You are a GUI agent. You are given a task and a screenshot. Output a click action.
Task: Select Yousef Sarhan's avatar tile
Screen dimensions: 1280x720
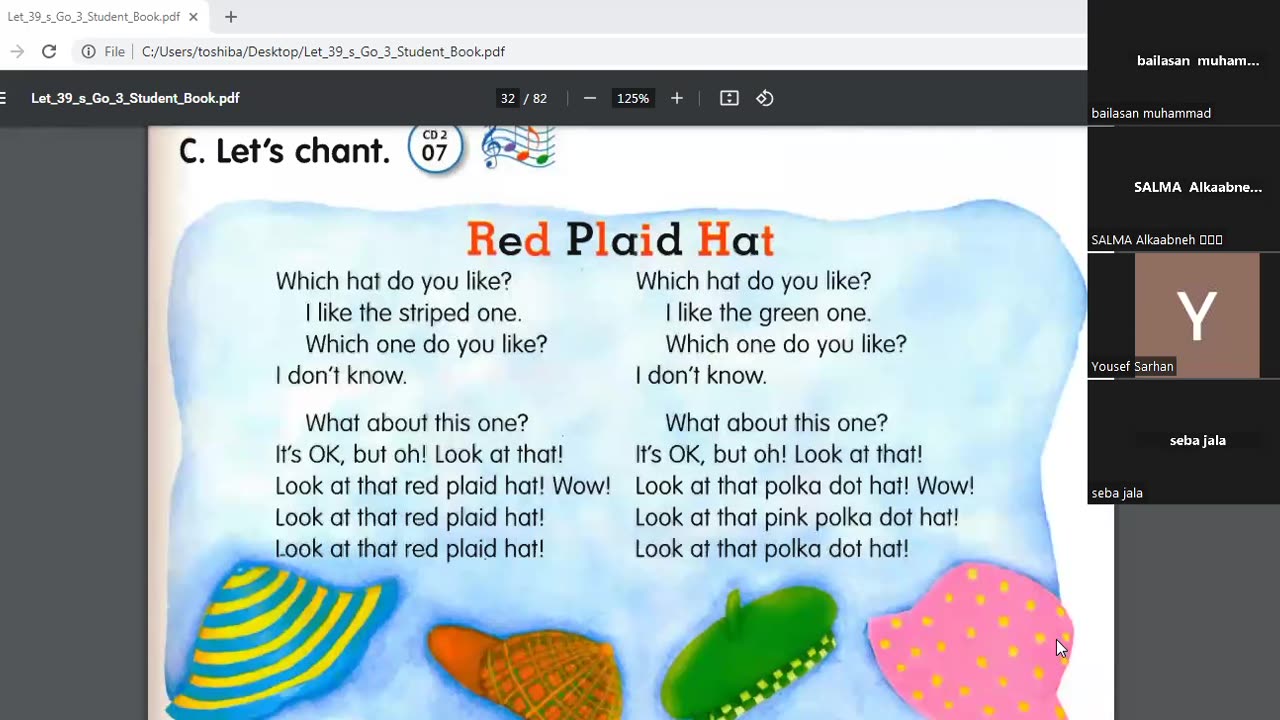[x=1197, y=316]
